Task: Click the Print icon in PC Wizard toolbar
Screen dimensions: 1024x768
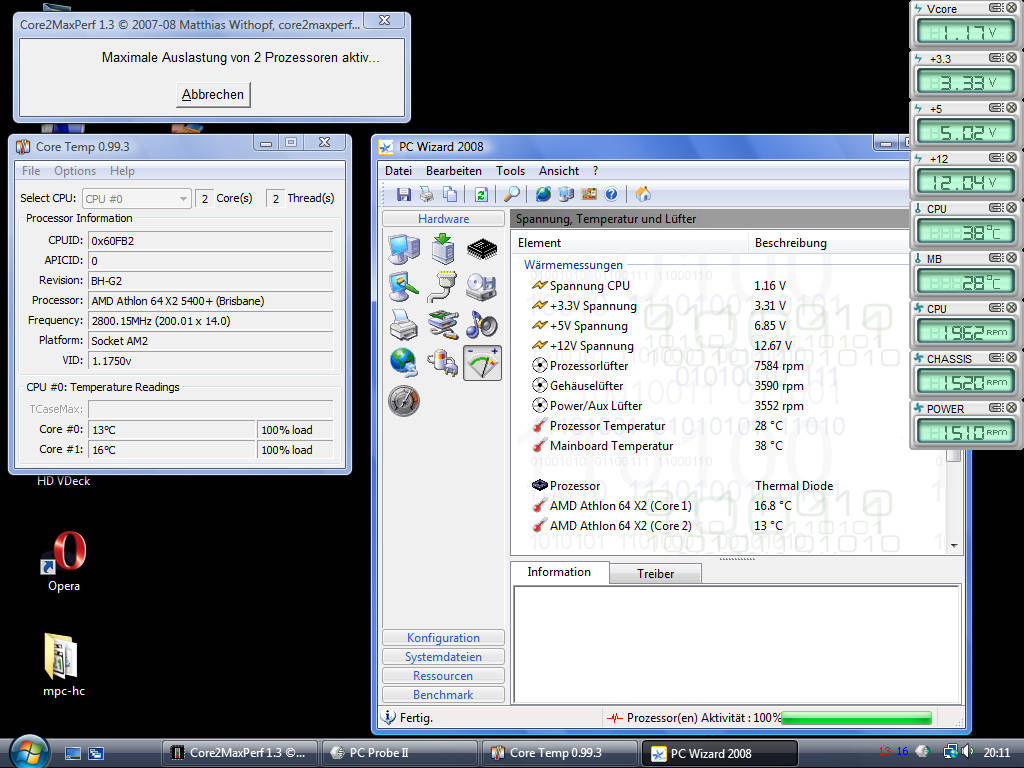Action: click(426, 194)
